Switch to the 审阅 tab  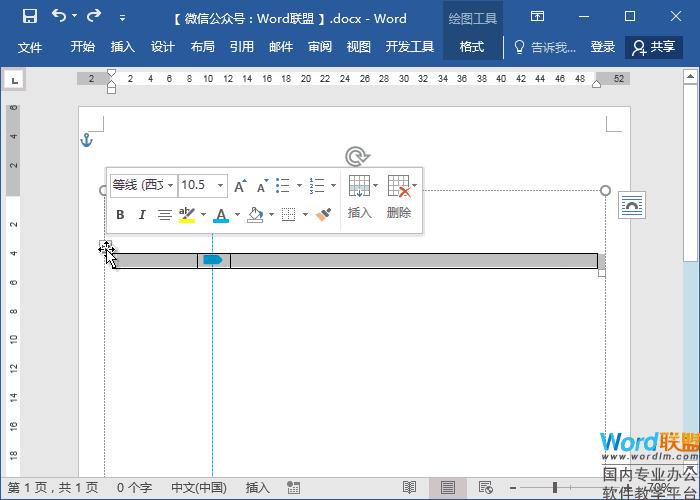(320, 47)
